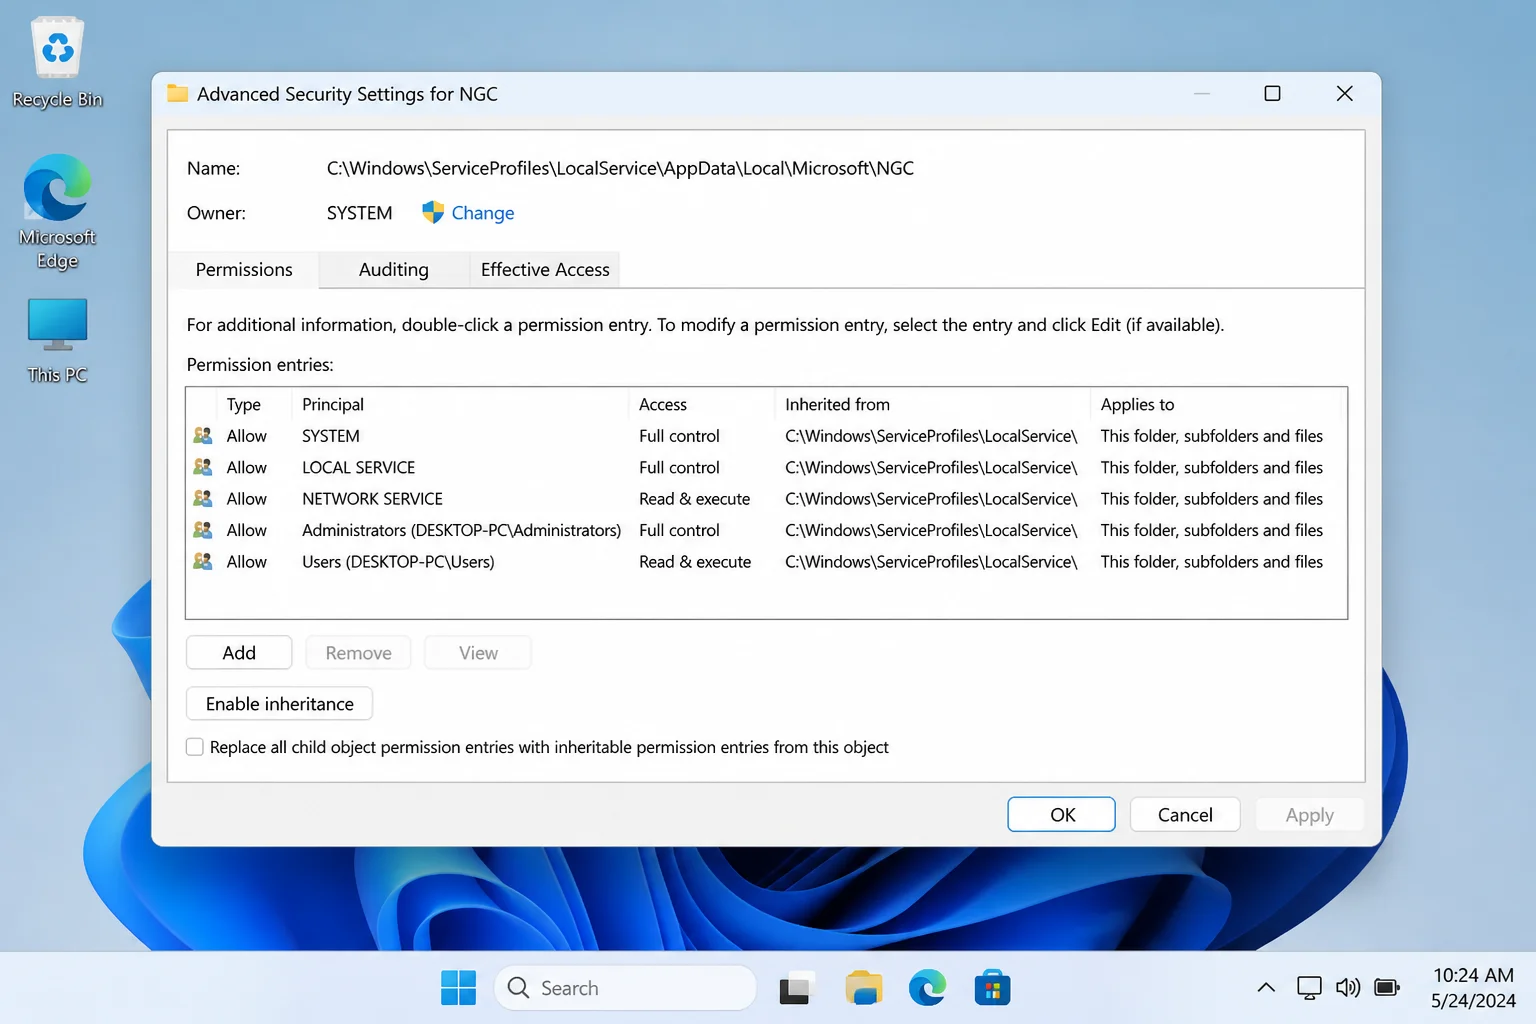Viewport: 1536px width, 1024px height.
Task: Open the Effective Access tab
Action: 545,269
